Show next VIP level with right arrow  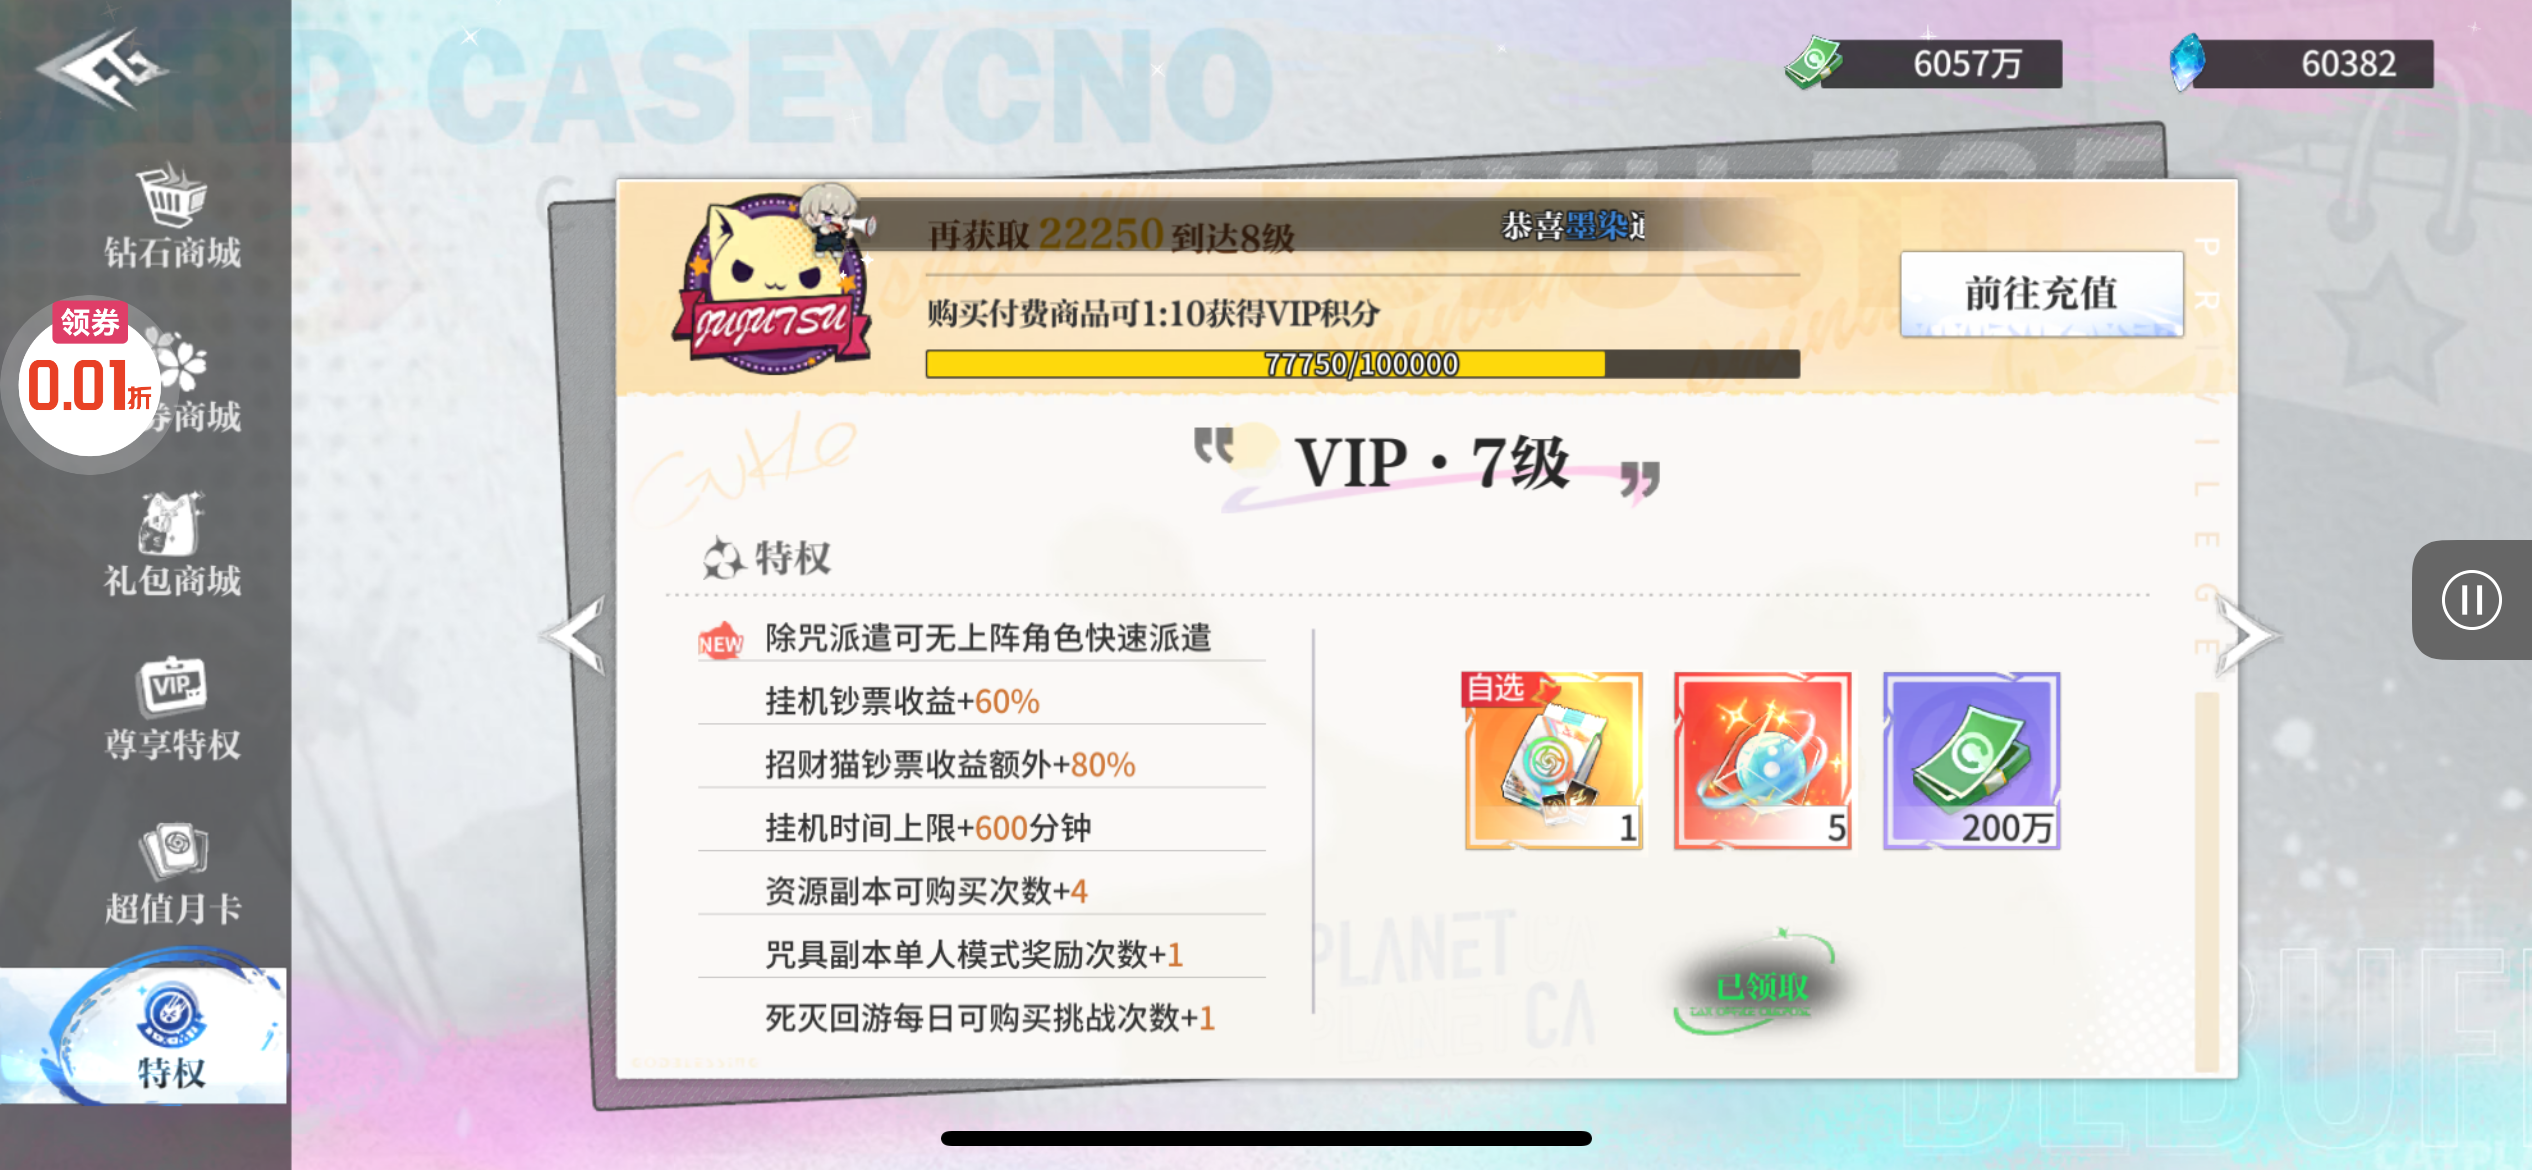(2246, 635)
